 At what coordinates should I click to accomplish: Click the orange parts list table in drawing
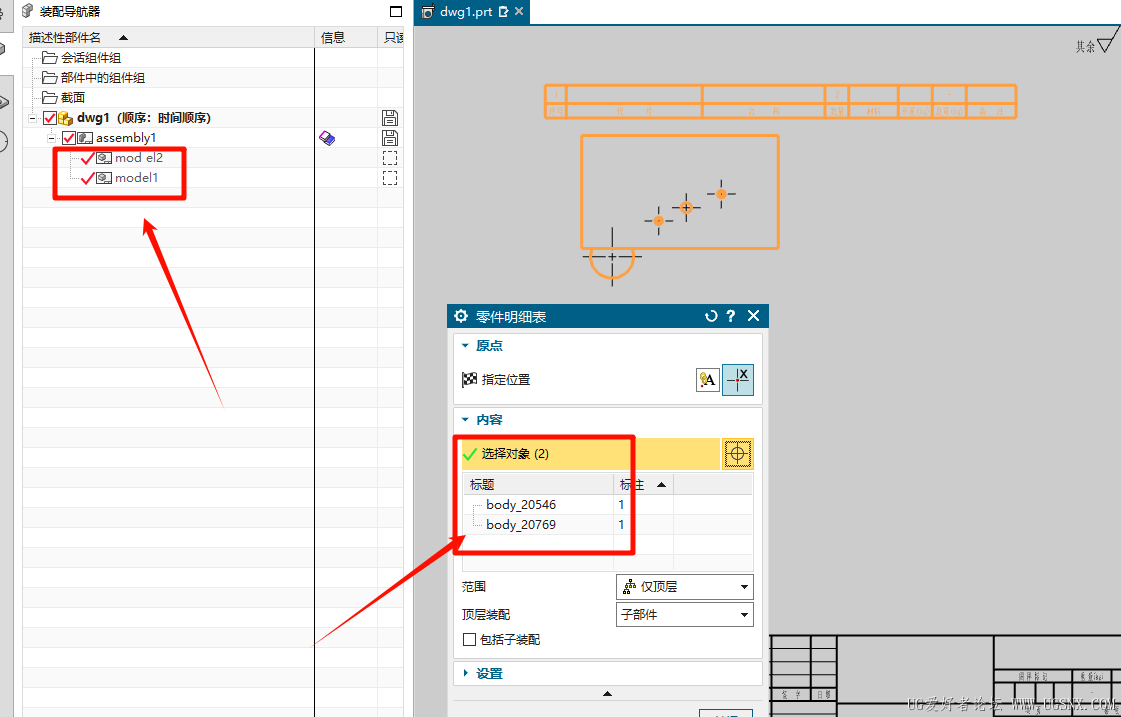tap(781, 102)
